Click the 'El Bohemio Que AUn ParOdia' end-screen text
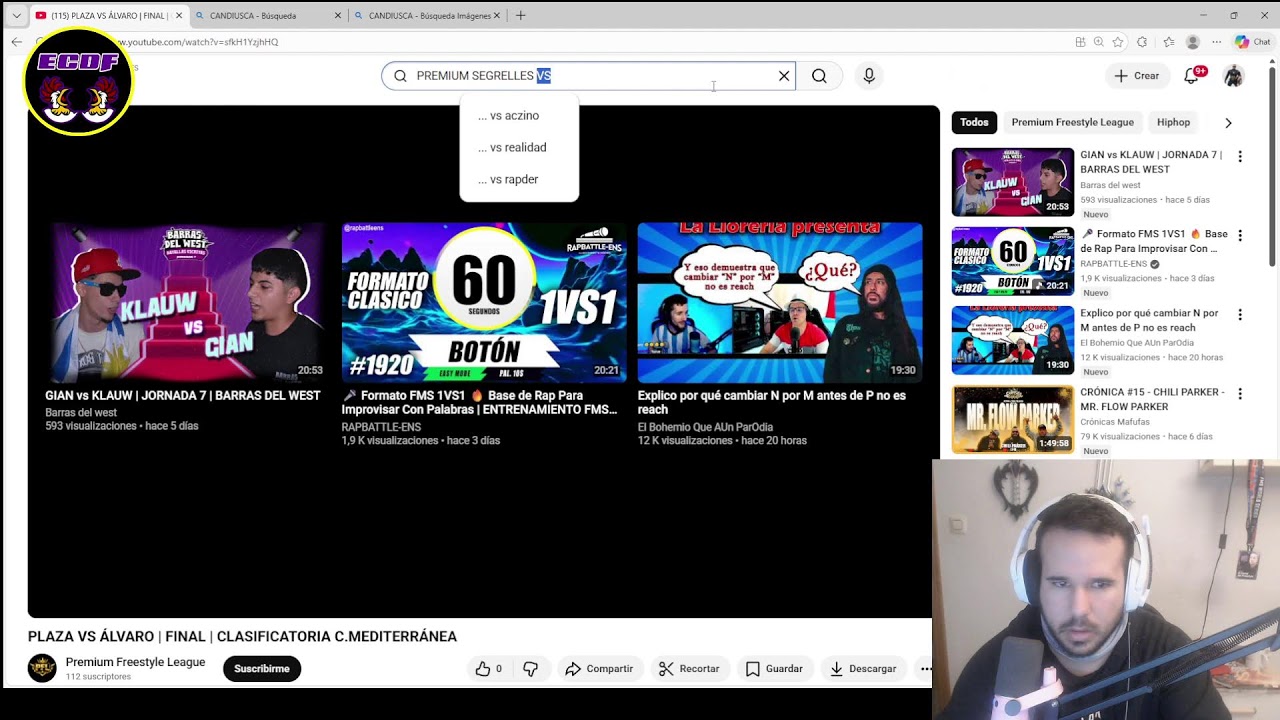The width and height of the screenshot is (1280, 720). click(x=705, y=427)
